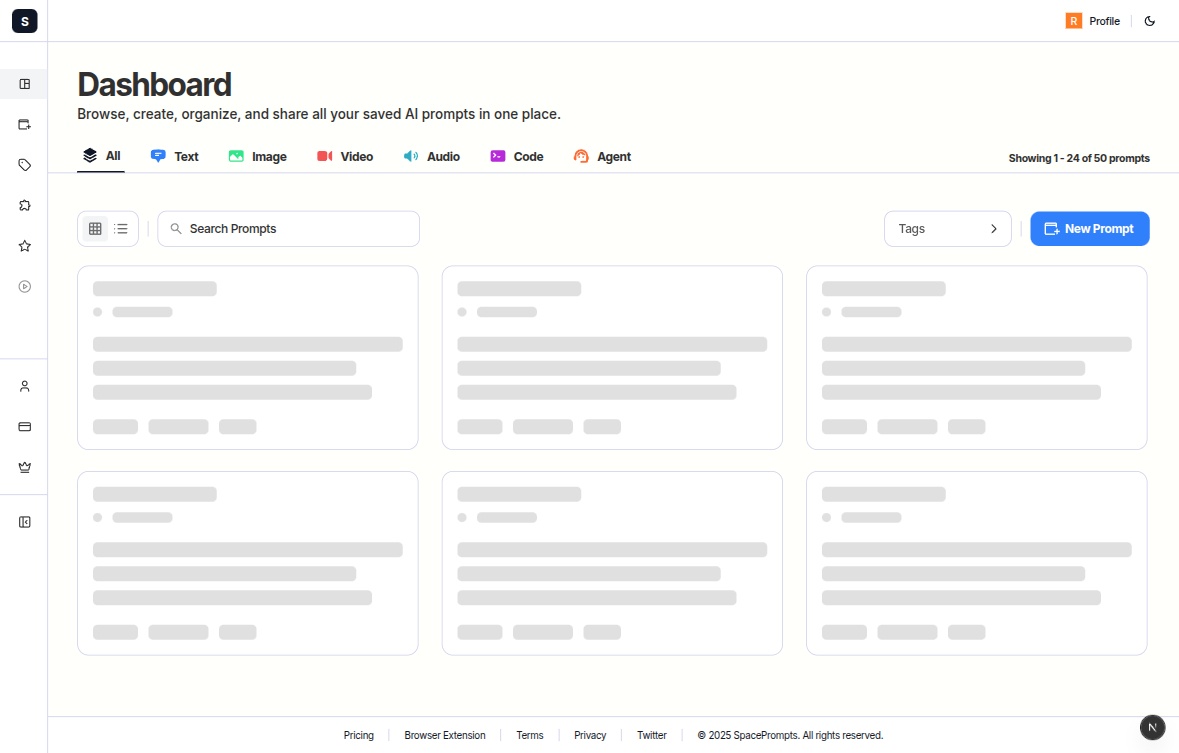Click the new prompt icon in the sidebar

pos(25,124)
